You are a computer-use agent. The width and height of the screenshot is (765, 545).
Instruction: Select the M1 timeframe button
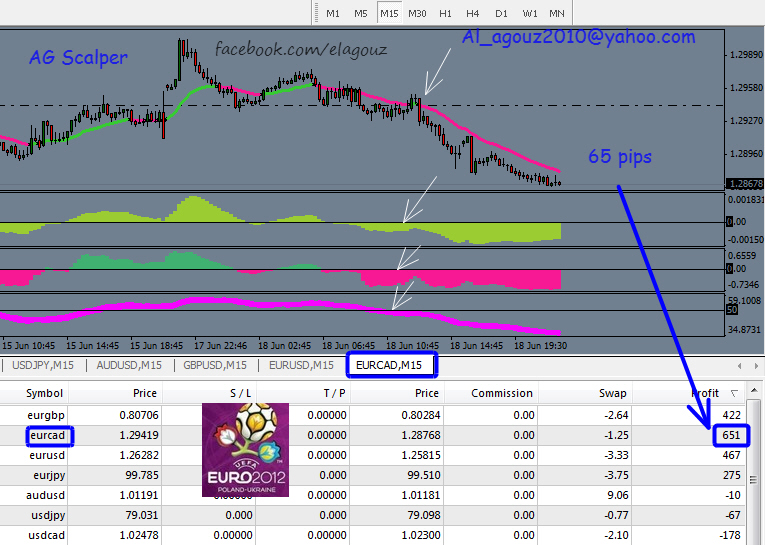(x=333, y=13)
